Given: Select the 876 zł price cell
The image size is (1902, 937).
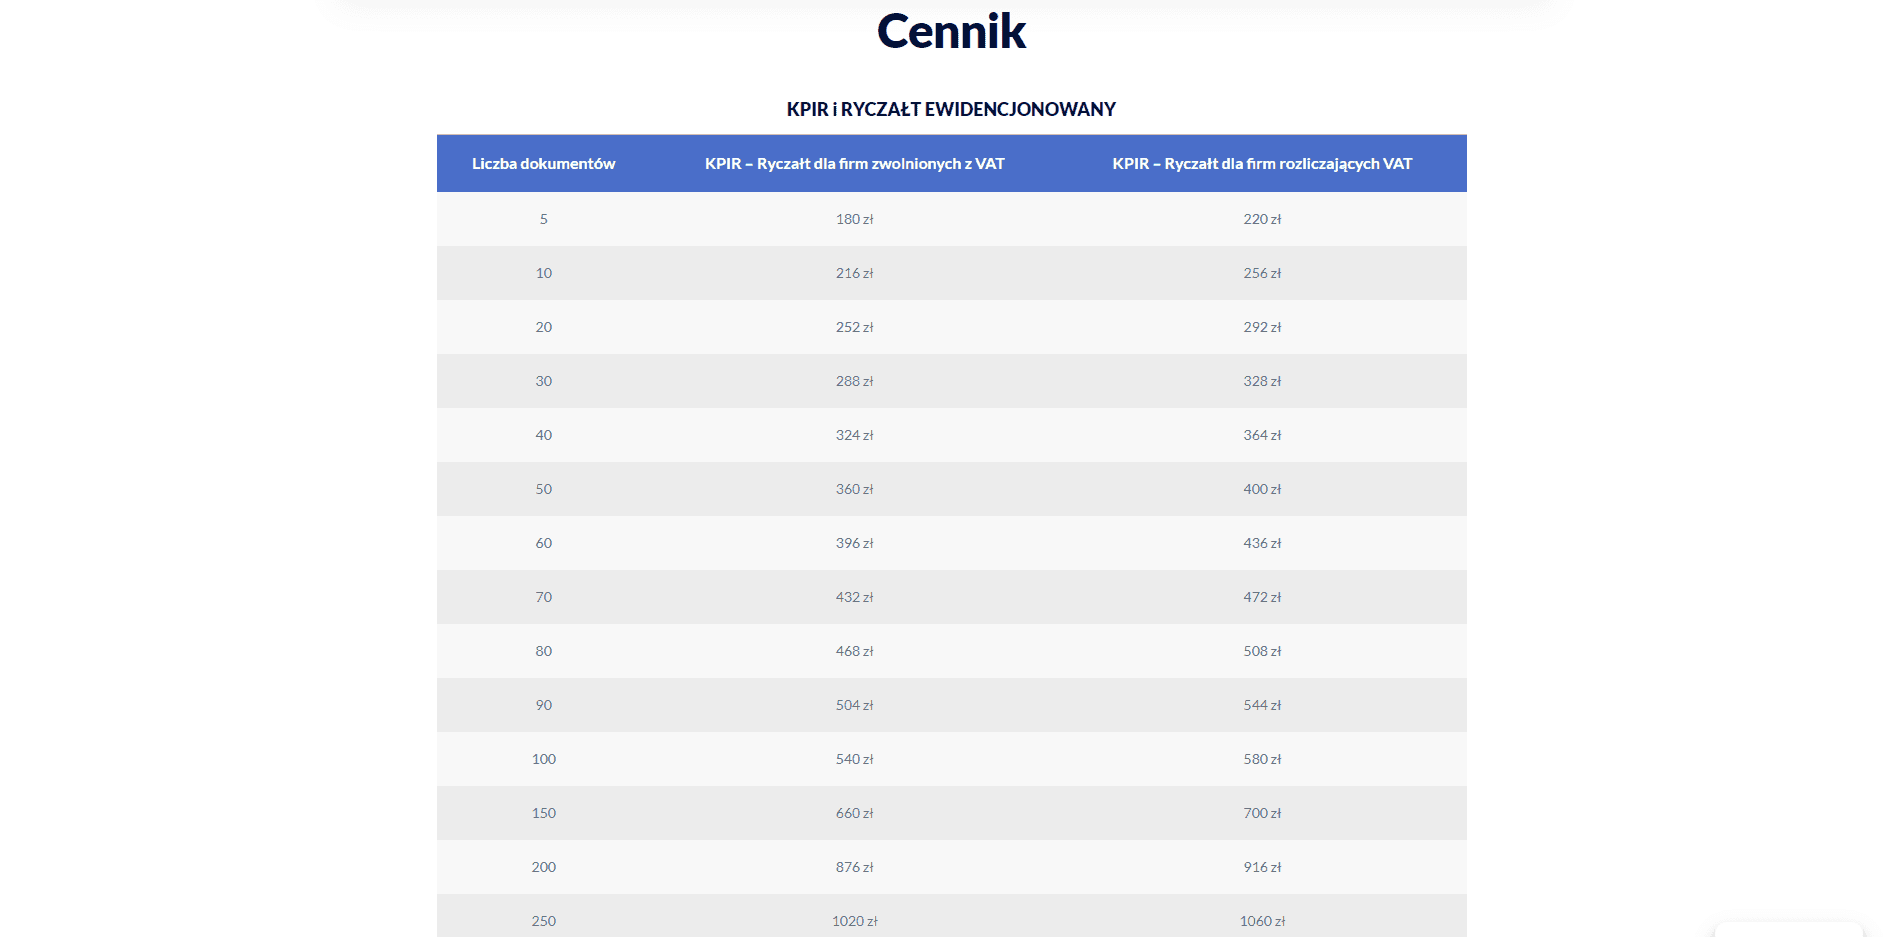Looking at the screenshot, I should point(854,867).
